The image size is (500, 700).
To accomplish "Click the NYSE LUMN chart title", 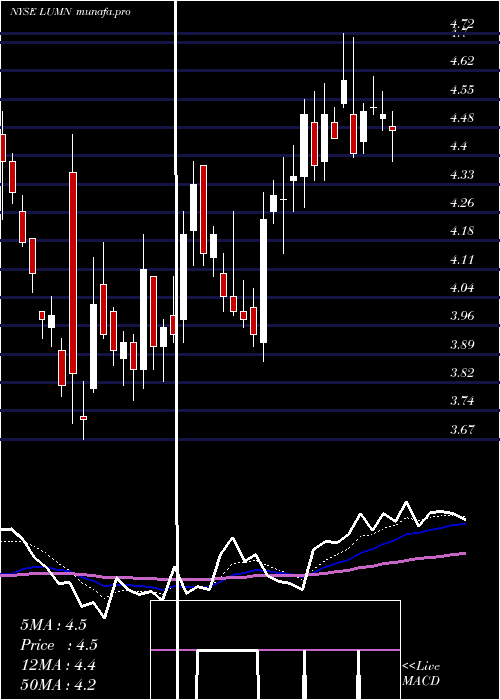I will click(70, 12).
